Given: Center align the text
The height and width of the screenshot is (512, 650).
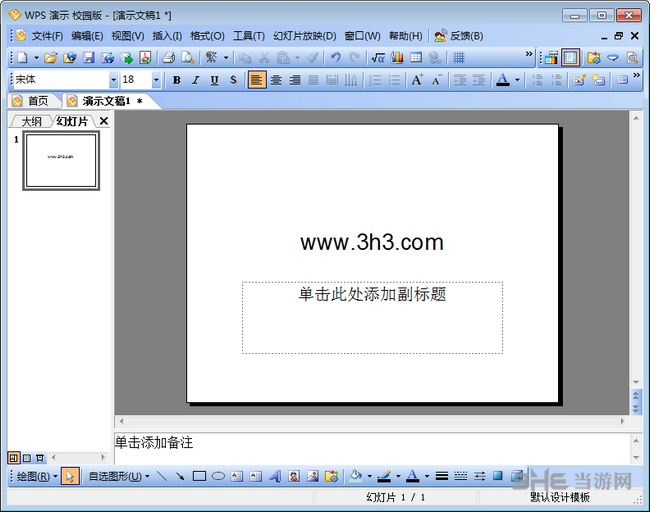Looking at the screenshot, I should click(276, 80).
